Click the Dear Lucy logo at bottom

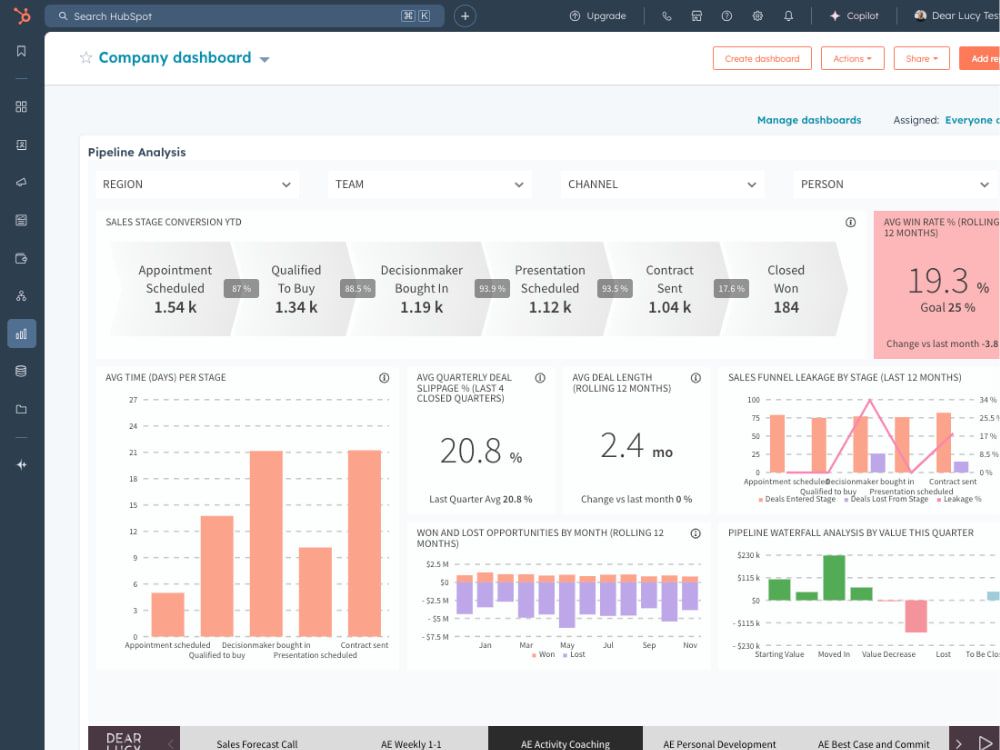(124, 740)
